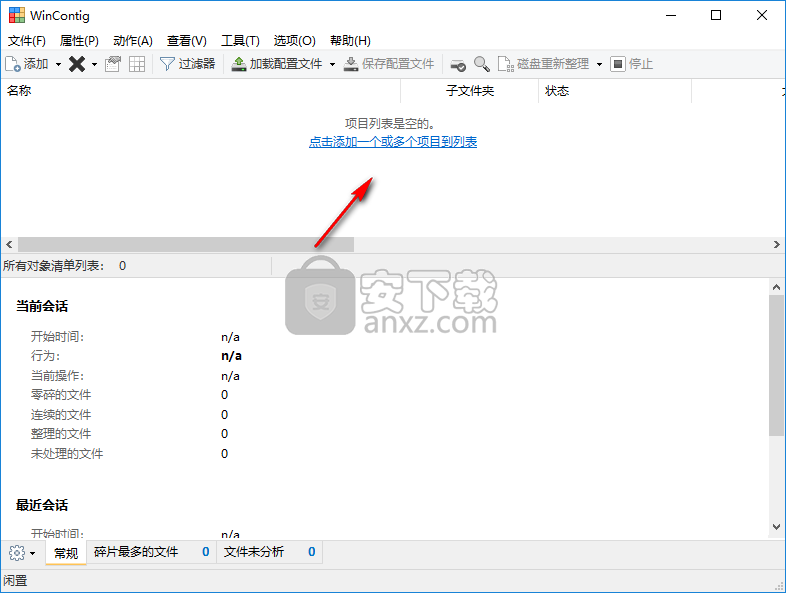Click the 状态 column header
The width and height of the screenshot is (786, 593).
point(615,91)
